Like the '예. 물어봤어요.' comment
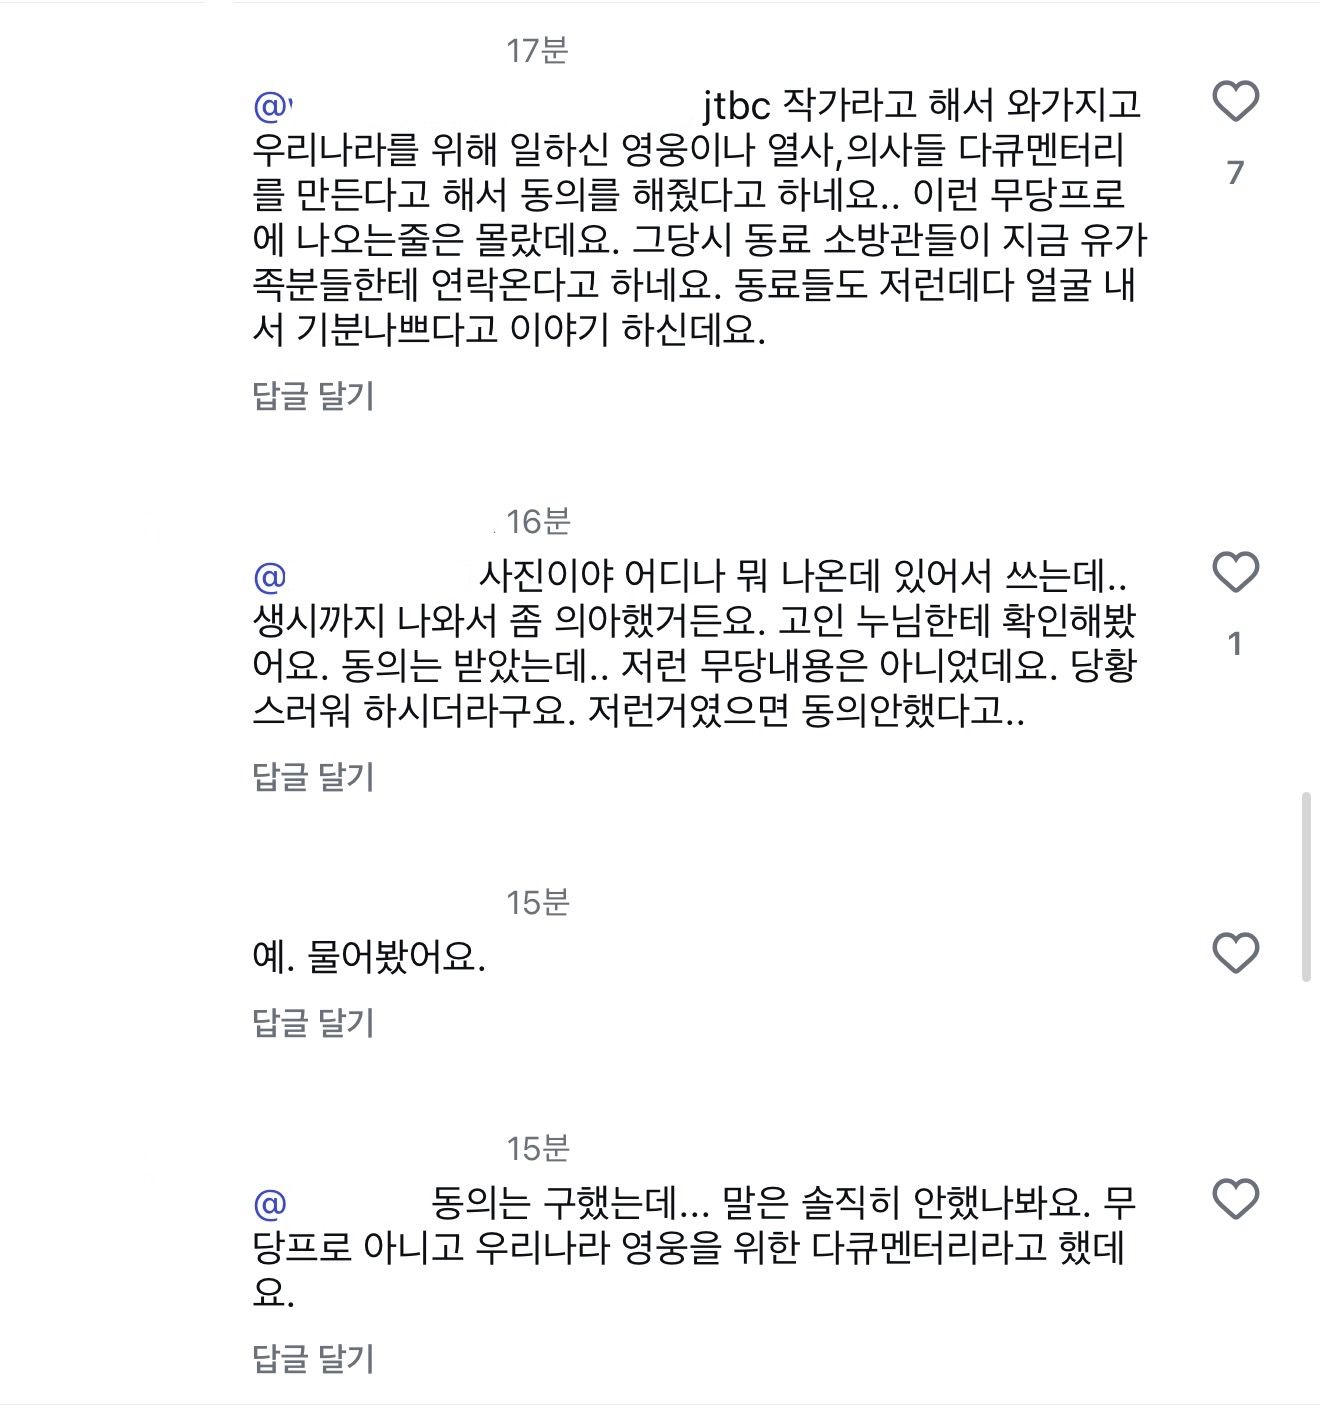 tap(1235, 953)
